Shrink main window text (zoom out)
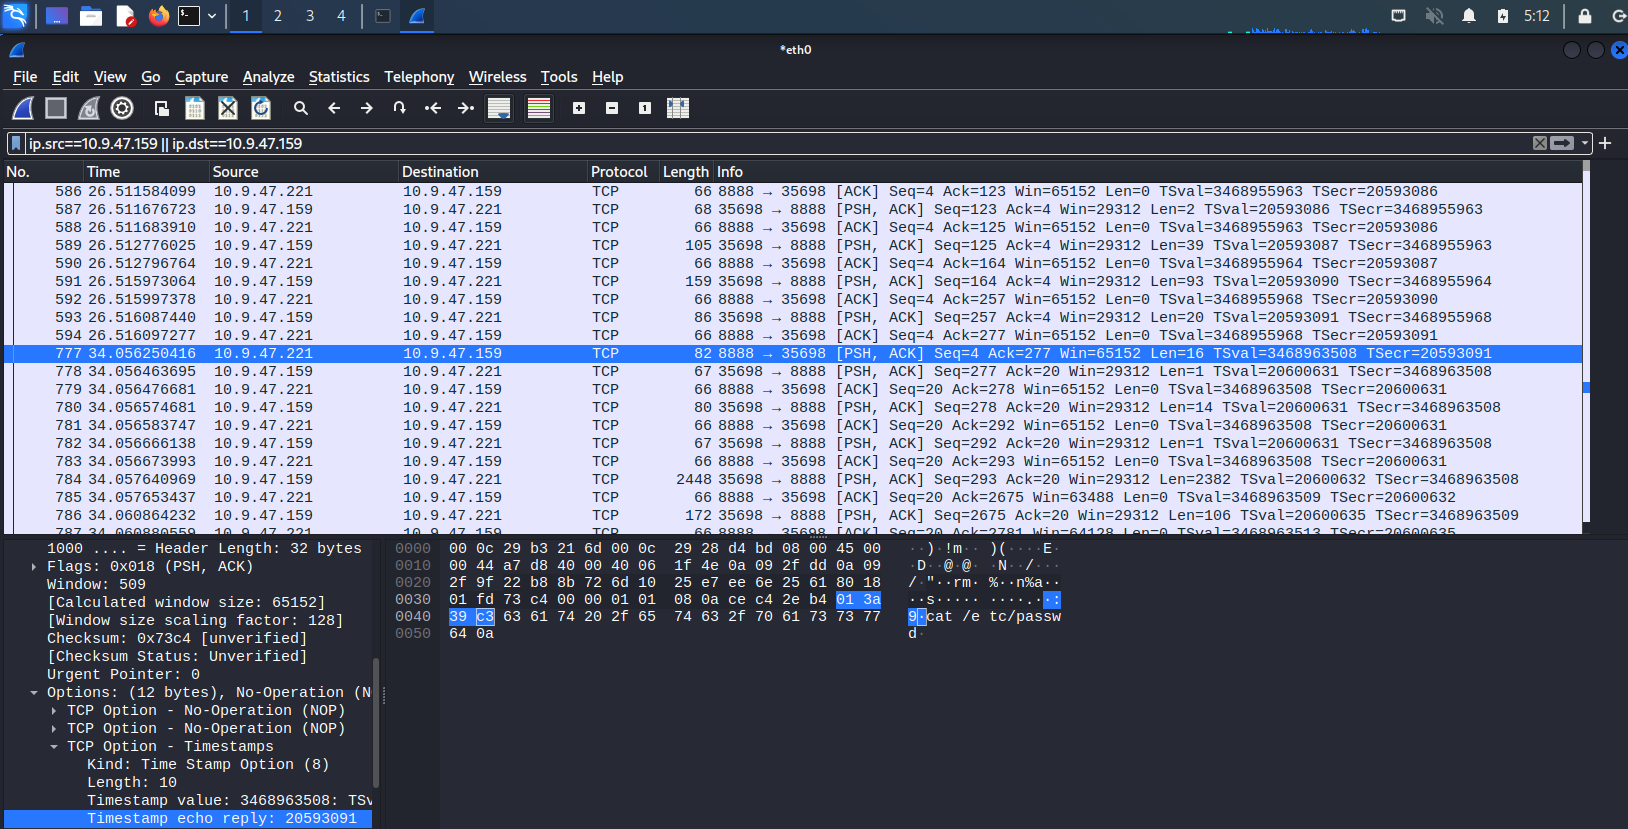 click(612, 108)
